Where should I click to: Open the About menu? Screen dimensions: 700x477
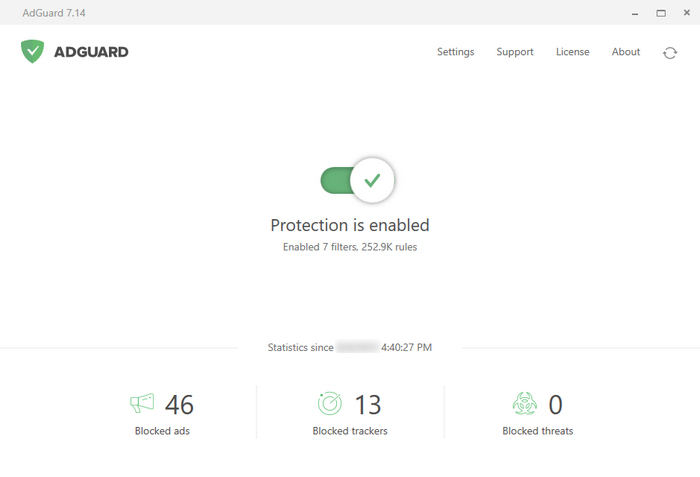(625, 52)
